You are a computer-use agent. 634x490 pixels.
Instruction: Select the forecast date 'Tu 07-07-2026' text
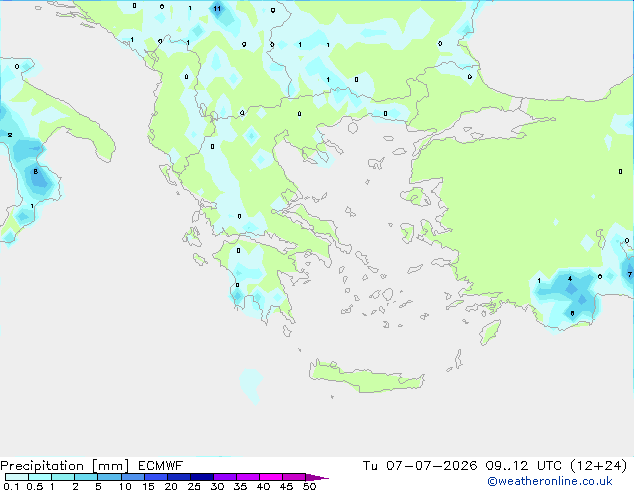(x=420, y=466)
